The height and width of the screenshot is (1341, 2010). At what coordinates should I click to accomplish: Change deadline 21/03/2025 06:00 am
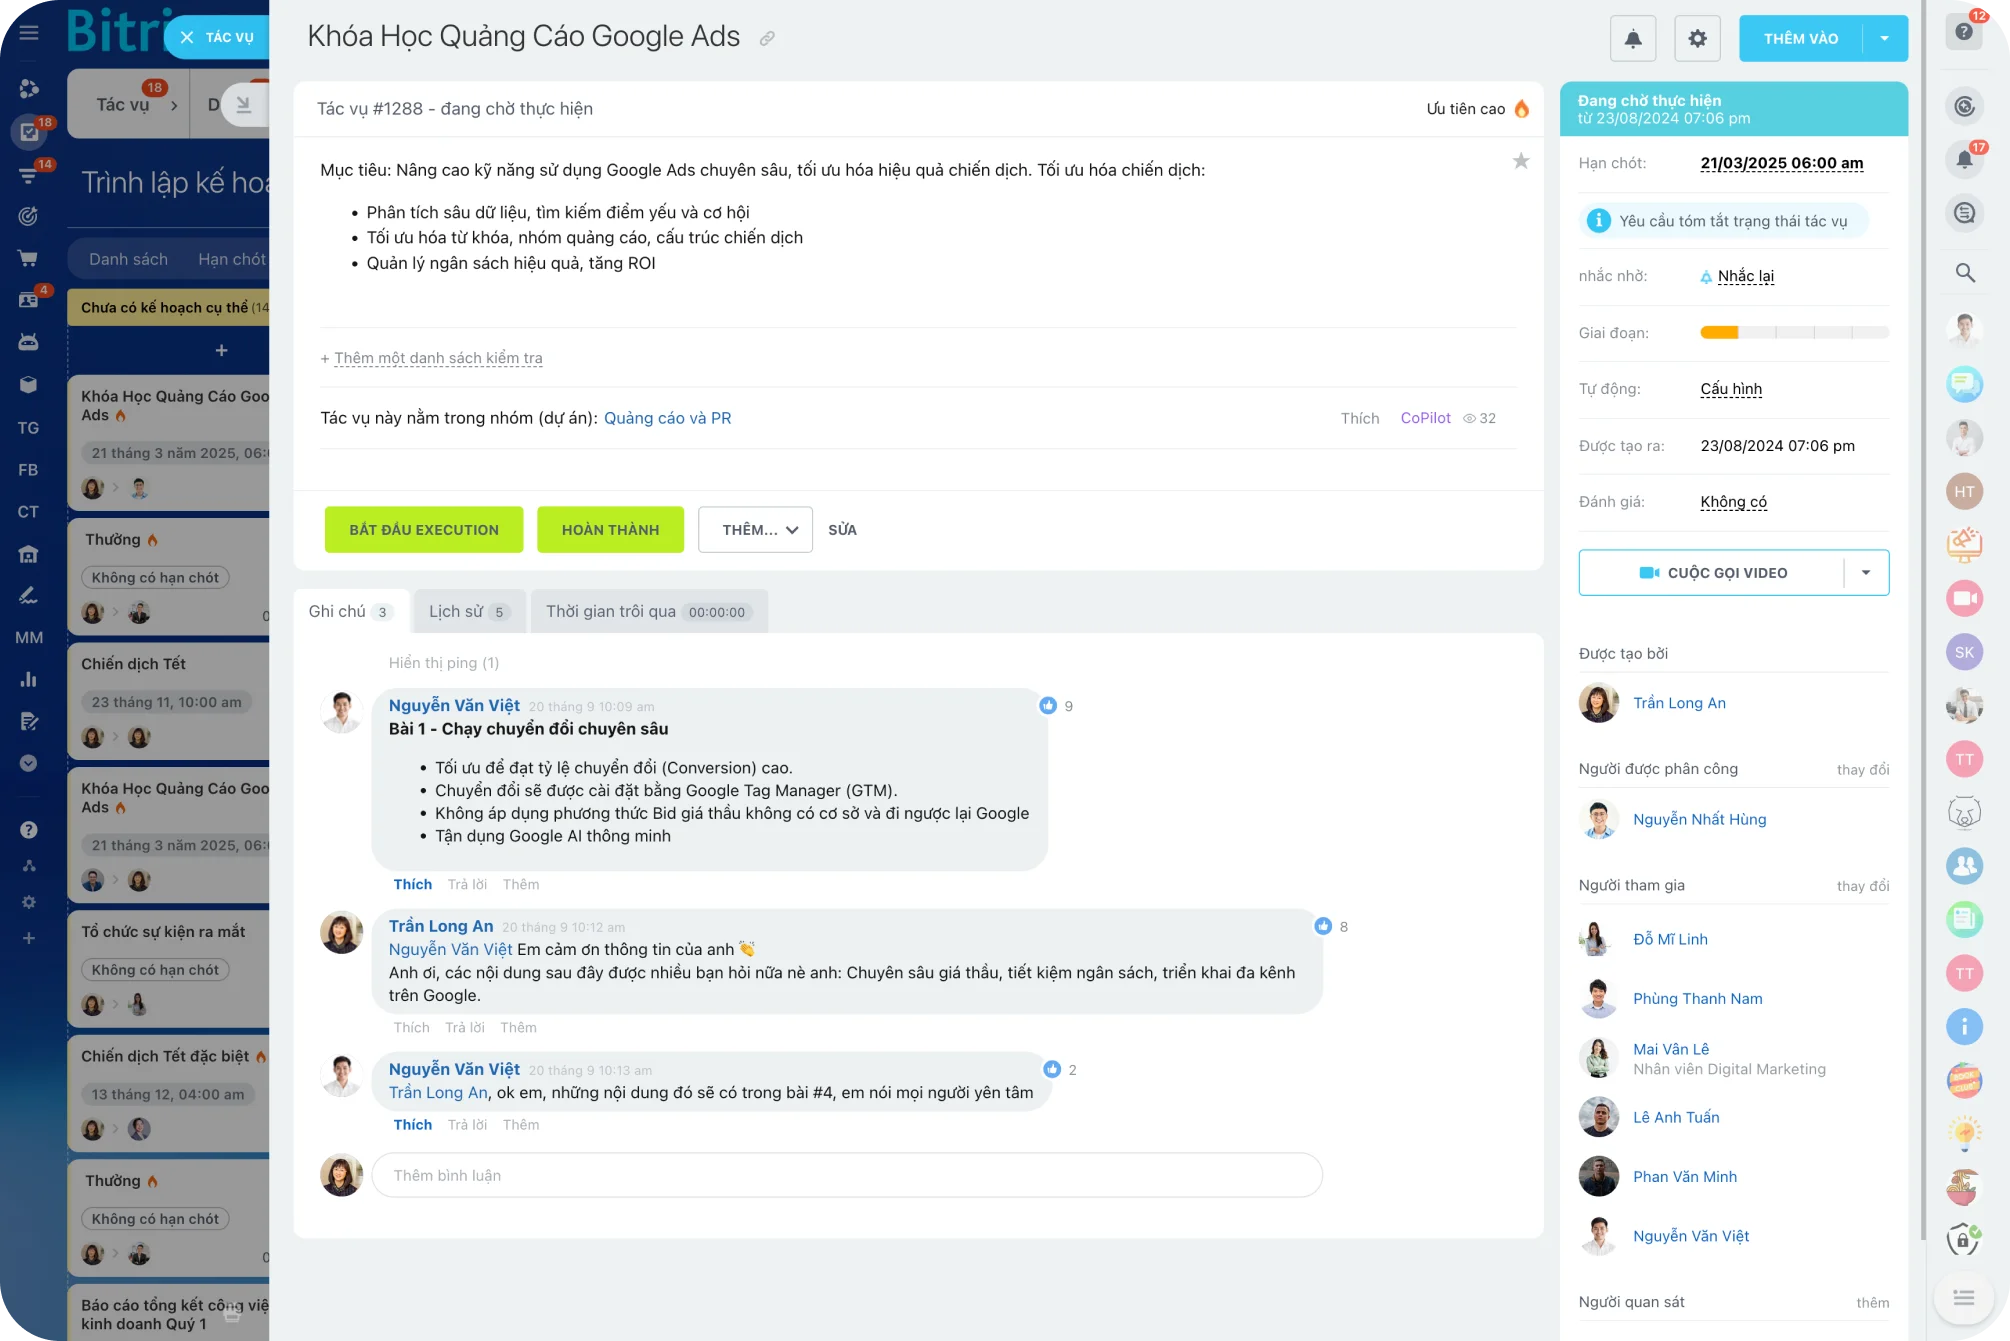[x=1781, y=163]
